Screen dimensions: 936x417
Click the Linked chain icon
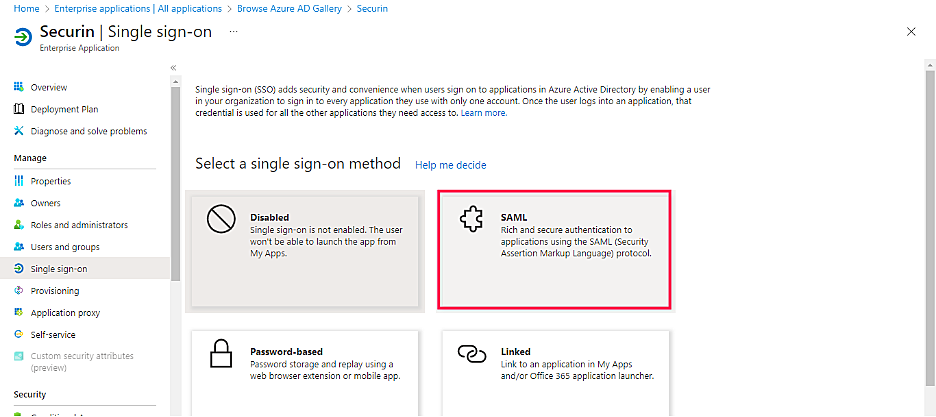[472, 353]
